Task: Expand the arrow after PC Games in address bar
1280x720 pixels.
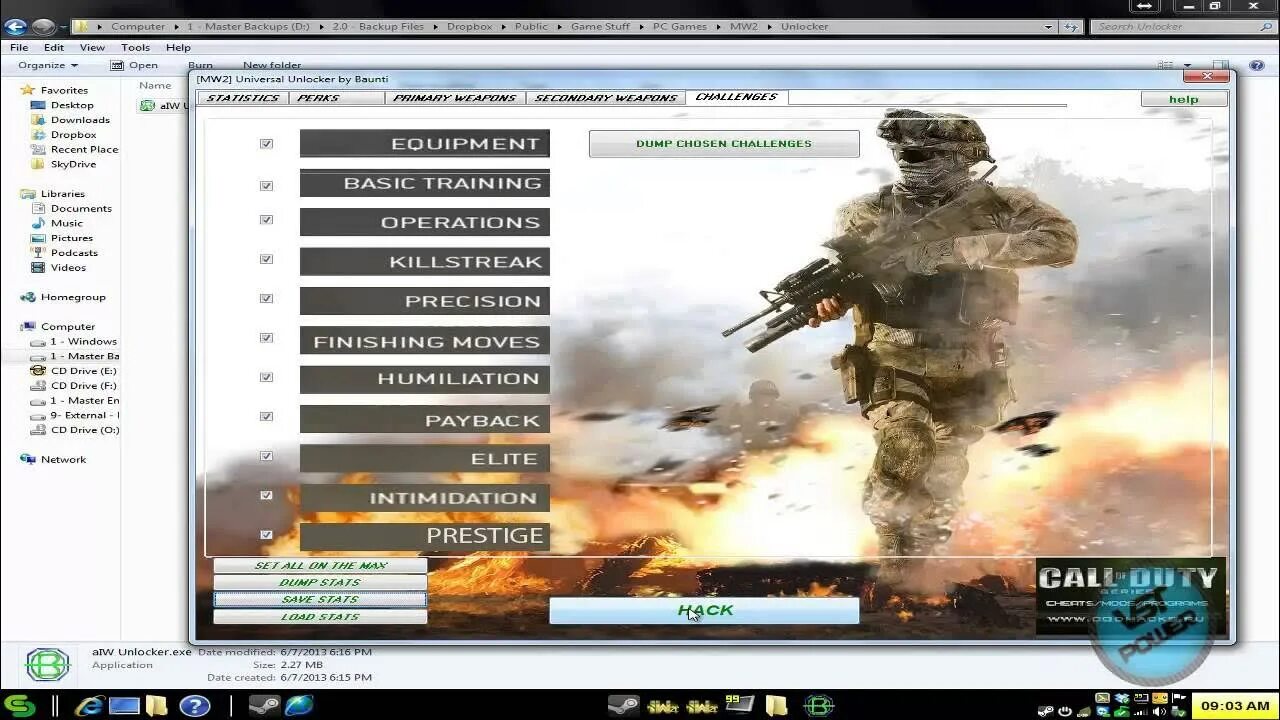Action: pyautogui.click(x=716, y=27)
